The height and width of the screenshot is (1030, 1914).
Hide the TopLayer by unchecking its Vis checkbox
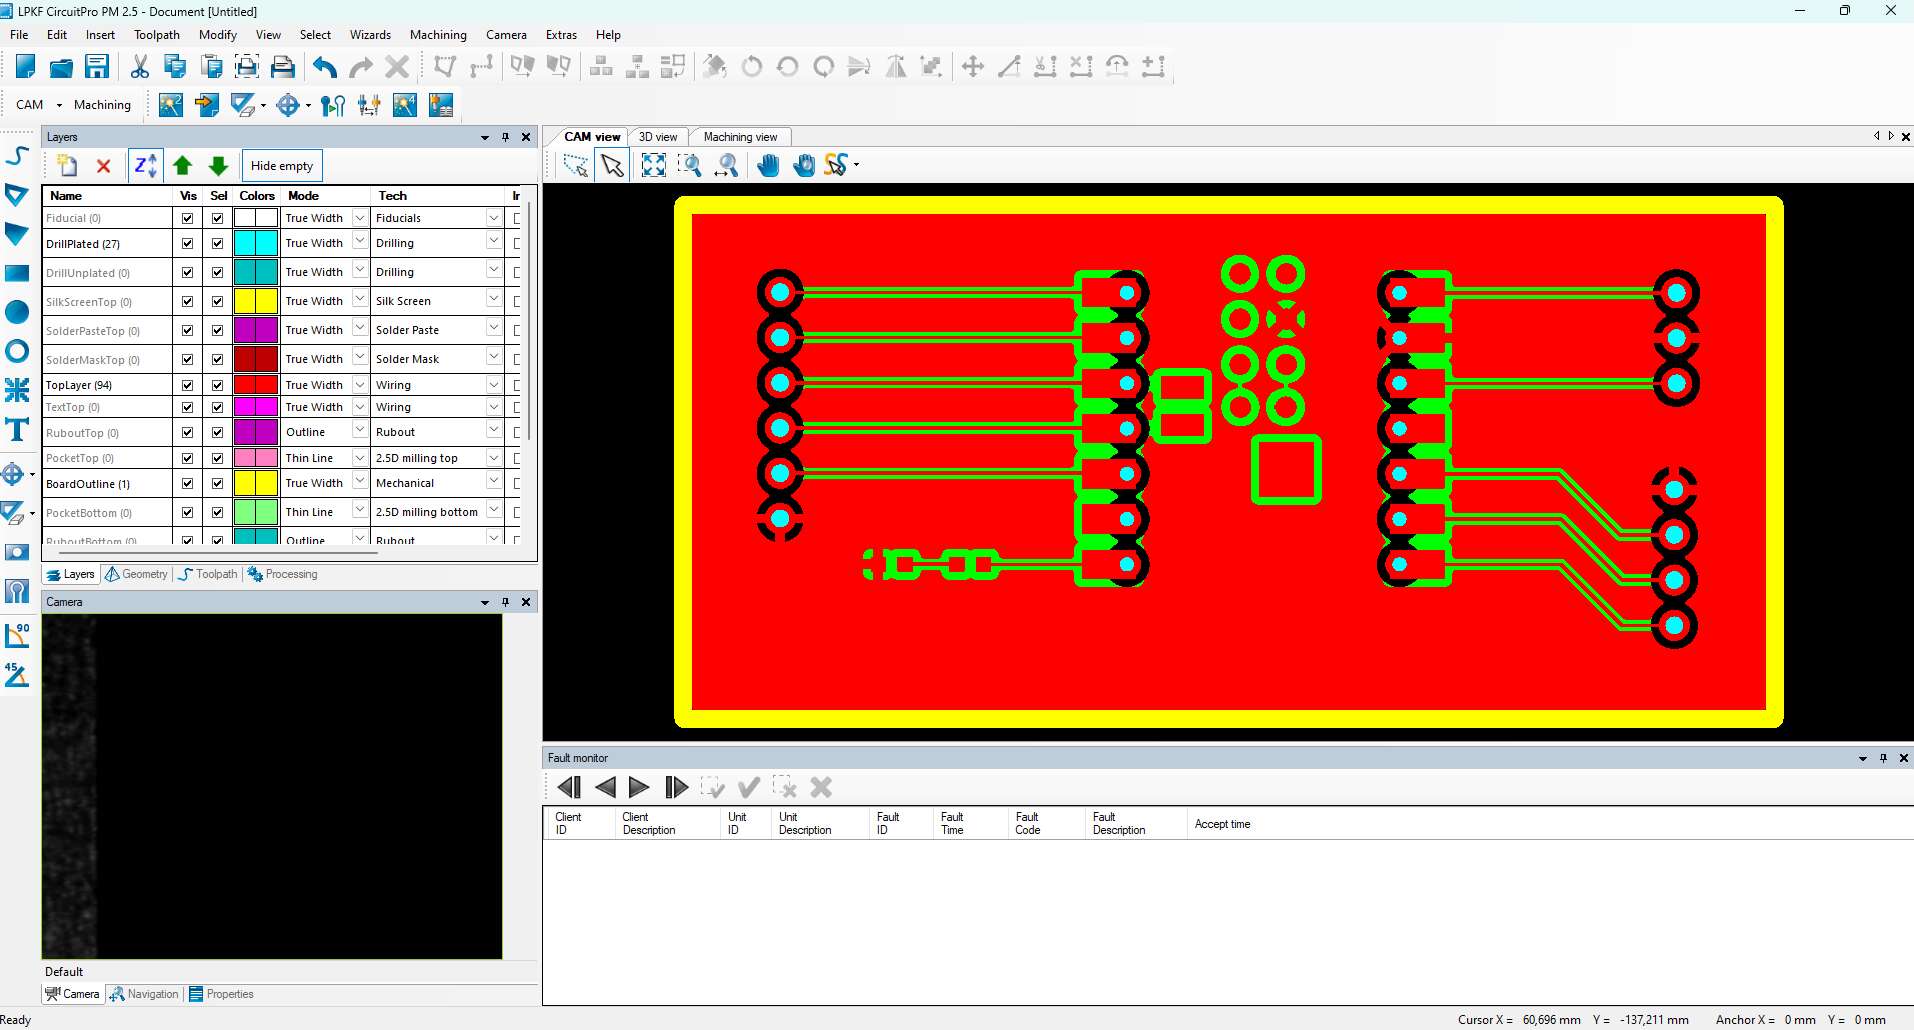(187, 385)
